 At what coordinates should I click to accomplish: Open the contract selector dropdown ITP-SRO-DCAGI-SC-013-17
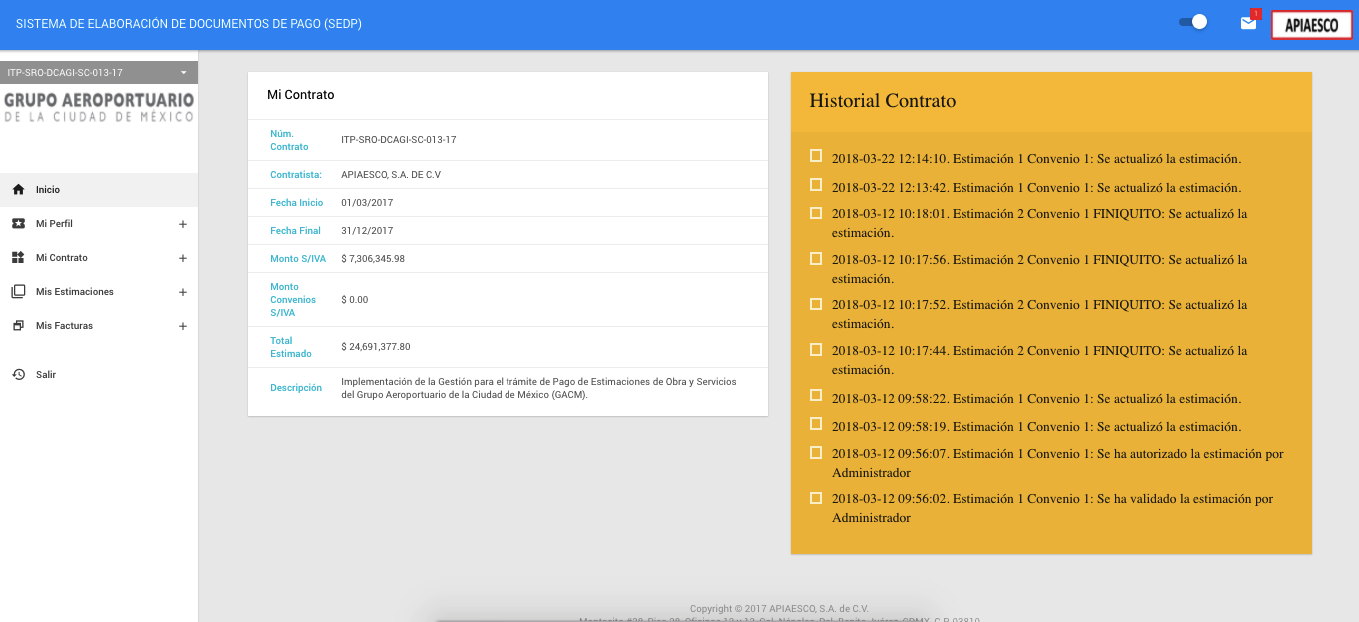pyautogui.click(x=98, y=73)
